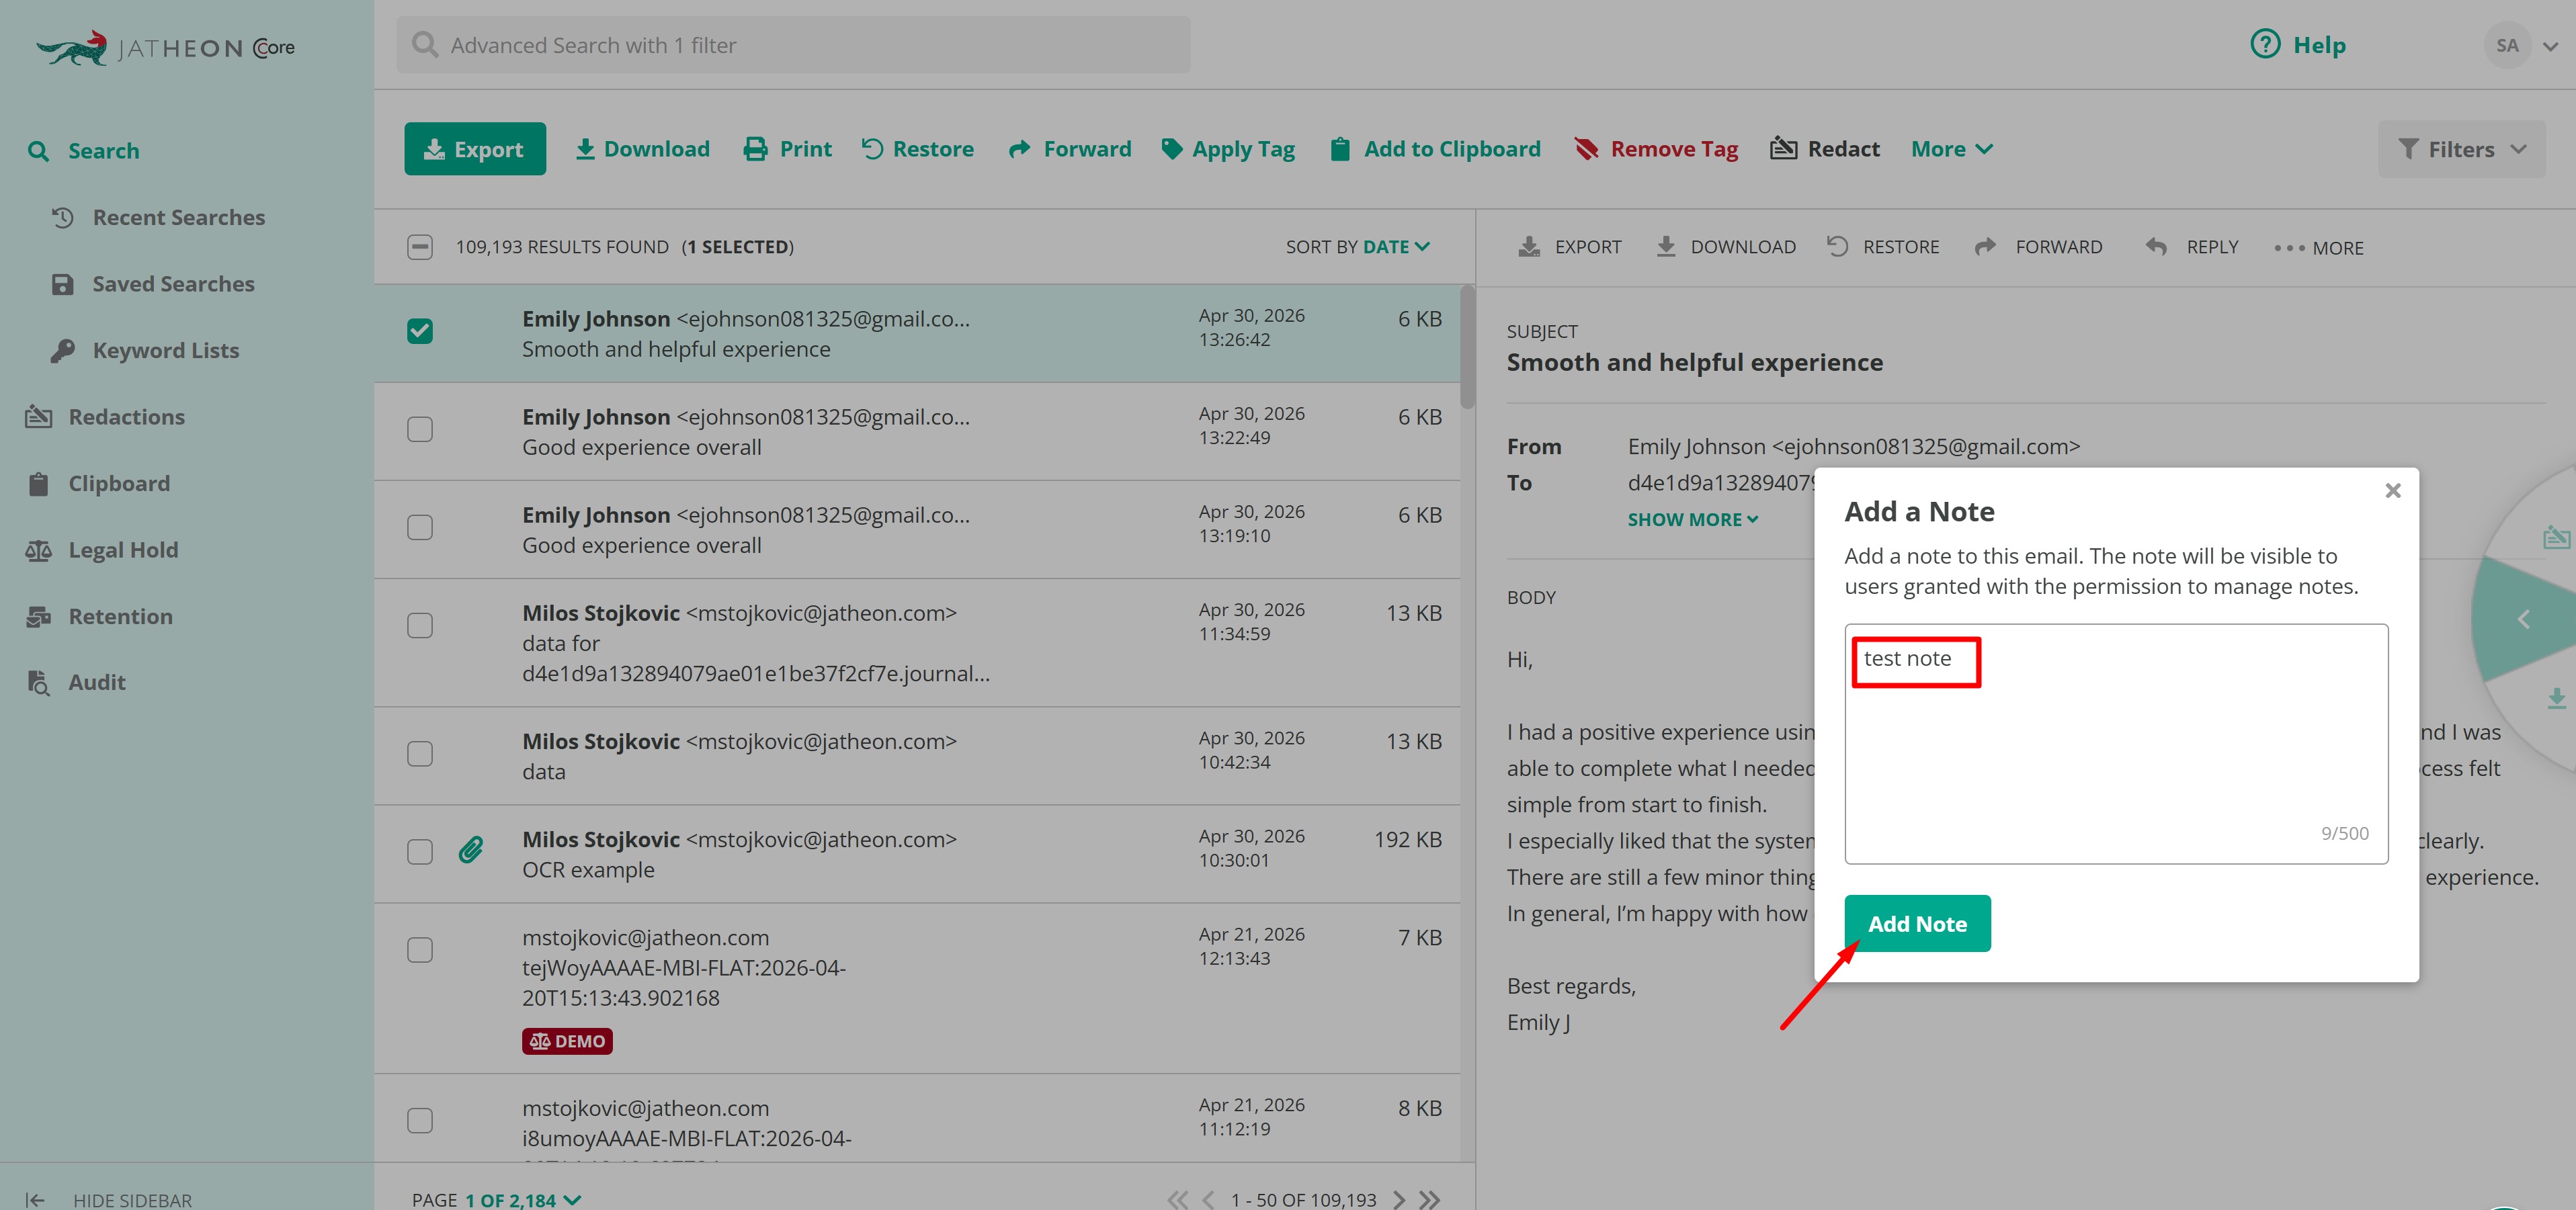Open Legal Hold in the sidebar
2576x1210 pixels.
[102, 550]
